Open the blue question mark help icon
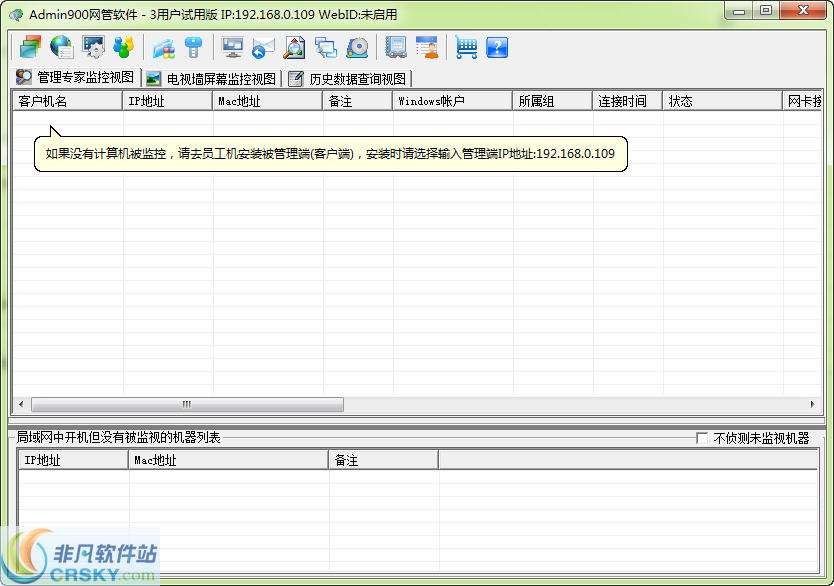This screenshot has width=834, height=586. tap(497, 47)
